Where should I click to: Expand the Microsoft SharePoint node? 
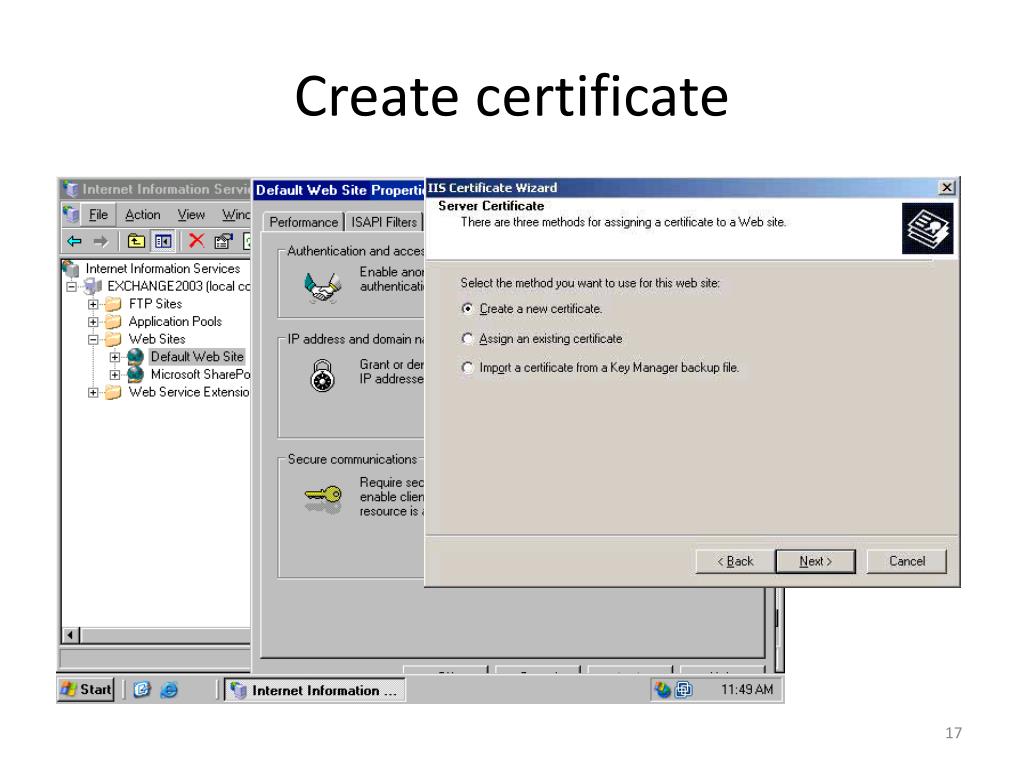[x=115, y=374]
